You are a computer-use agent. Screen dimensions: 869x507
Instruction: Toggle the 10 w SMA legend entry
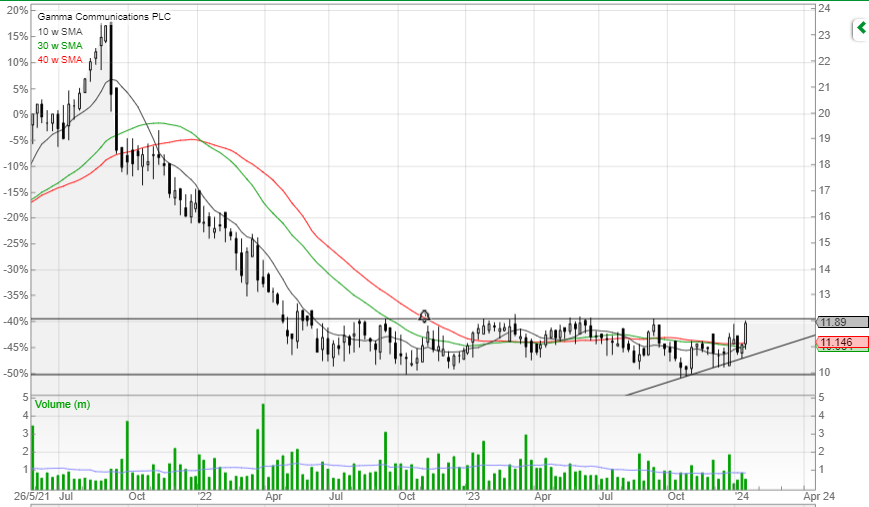pos(60,32)
